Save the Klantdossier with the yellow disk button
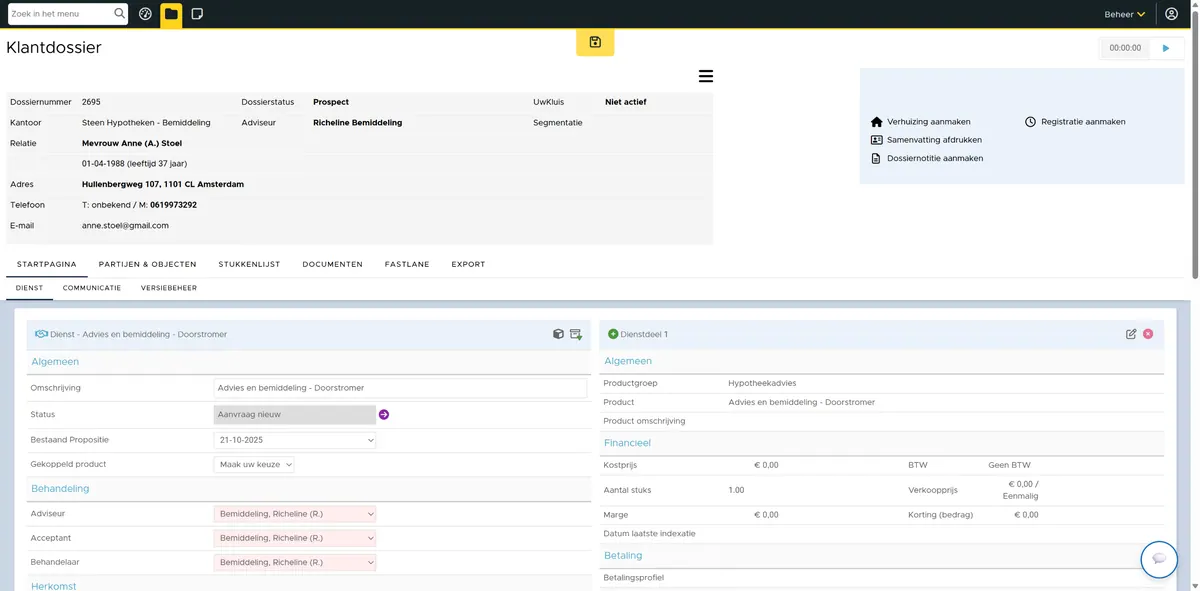 595,42
